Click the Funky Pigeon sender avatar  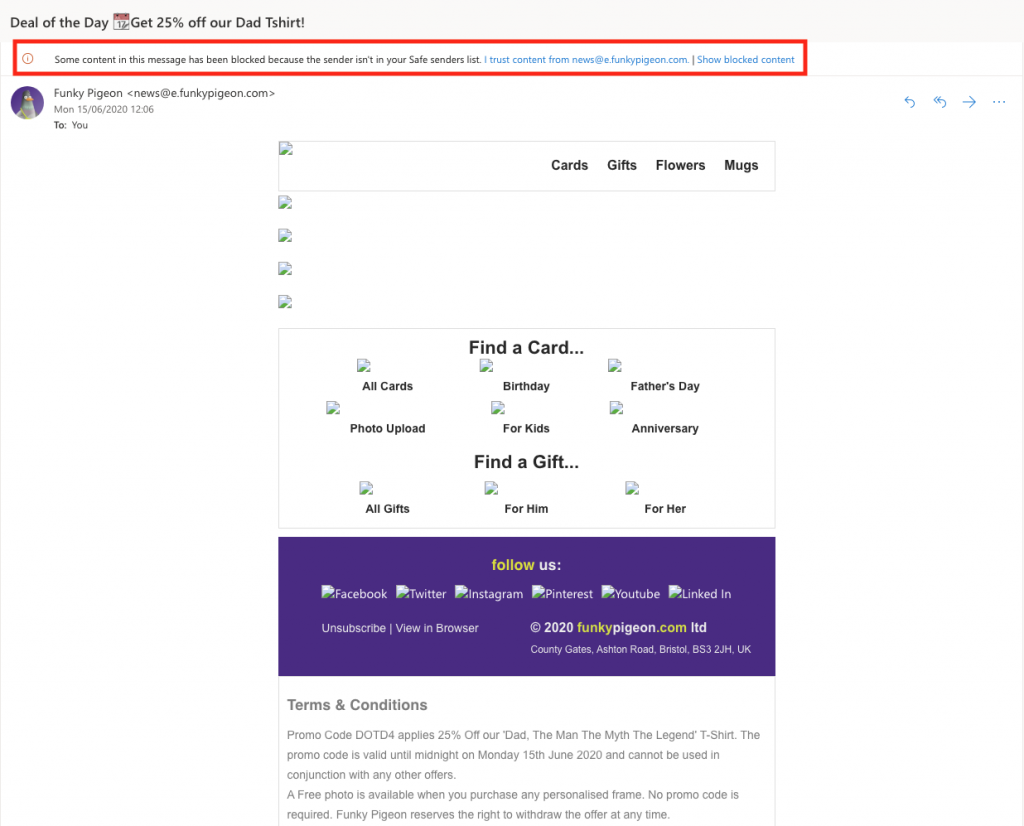tap(27, 103)
